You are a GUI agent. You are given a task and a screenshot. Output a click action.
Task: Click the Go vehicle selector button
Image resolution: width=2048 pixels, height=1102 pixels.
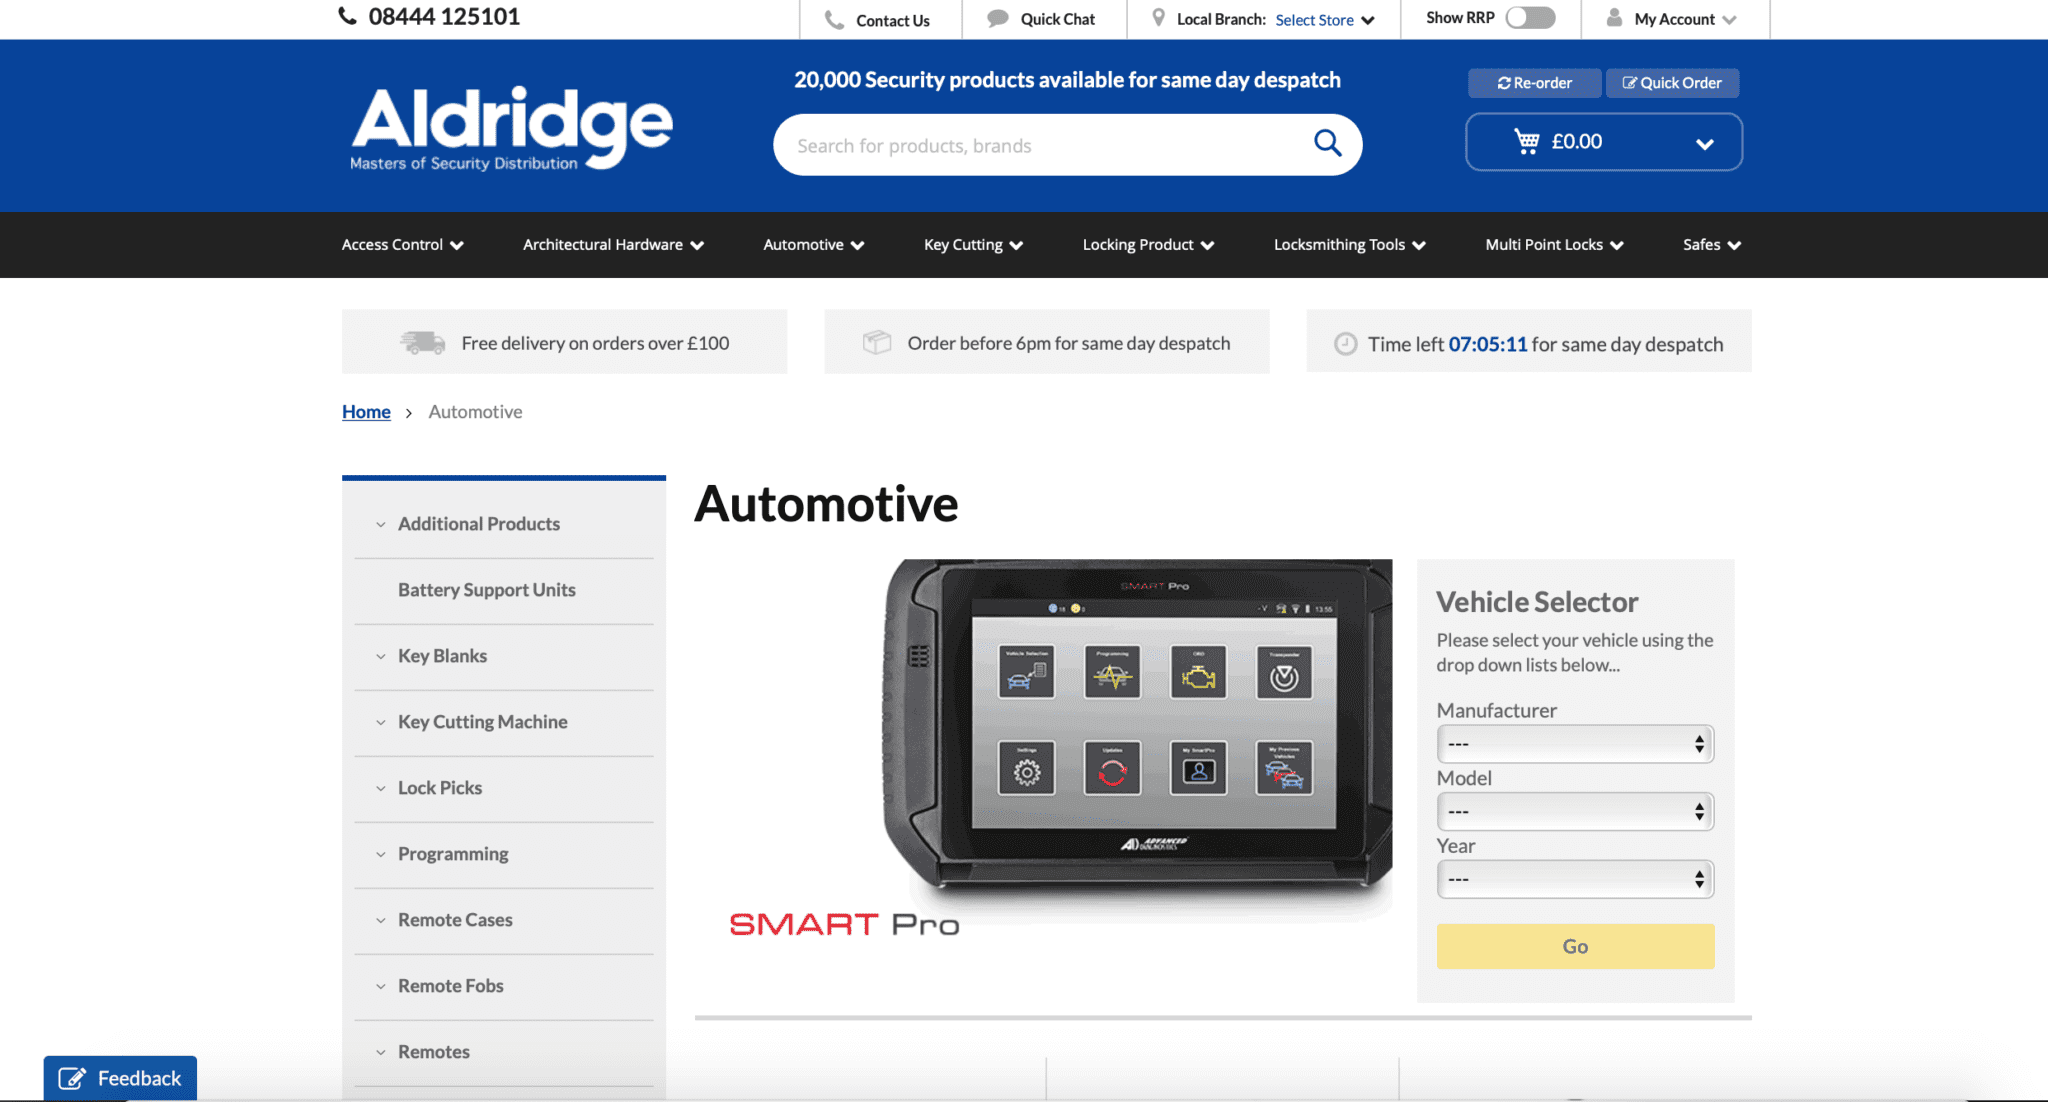1574,945
